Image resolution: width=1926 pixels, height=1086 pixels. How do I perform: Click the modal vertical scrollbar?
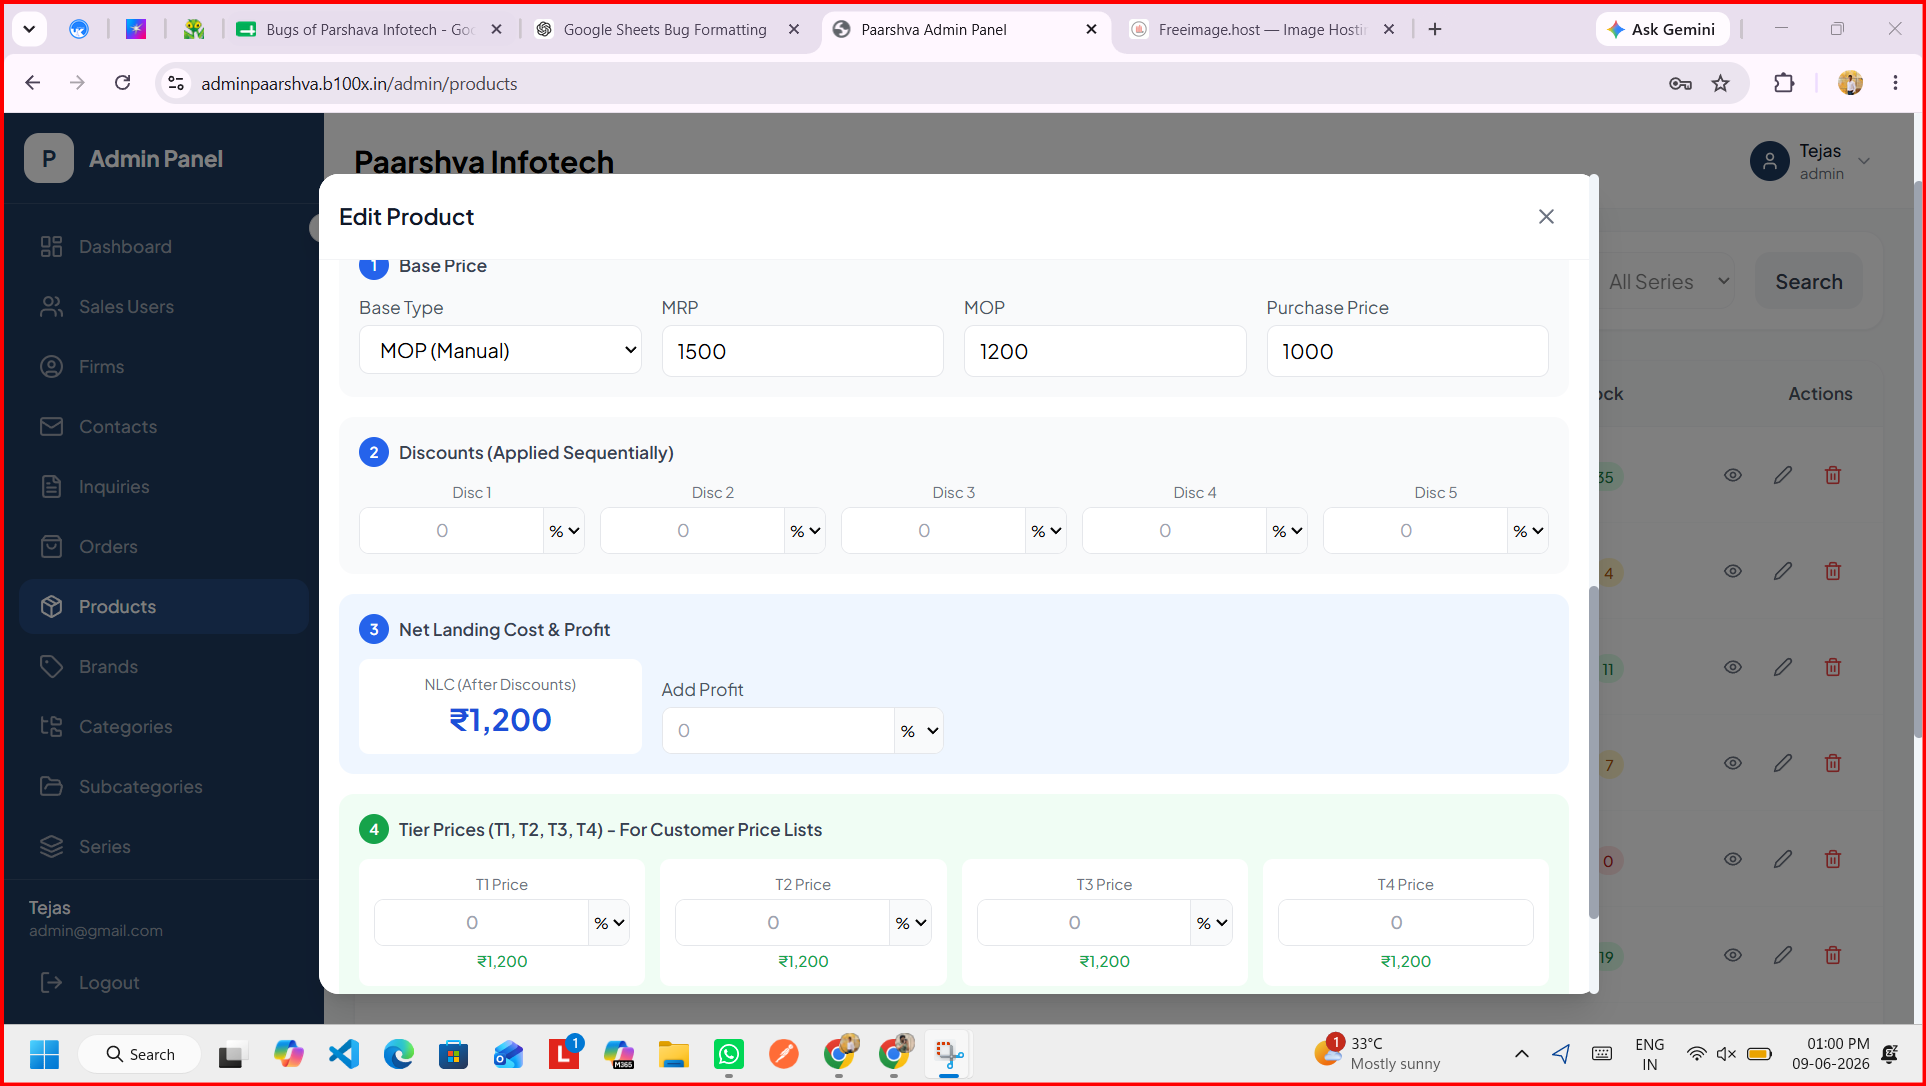pos(1593,752)
